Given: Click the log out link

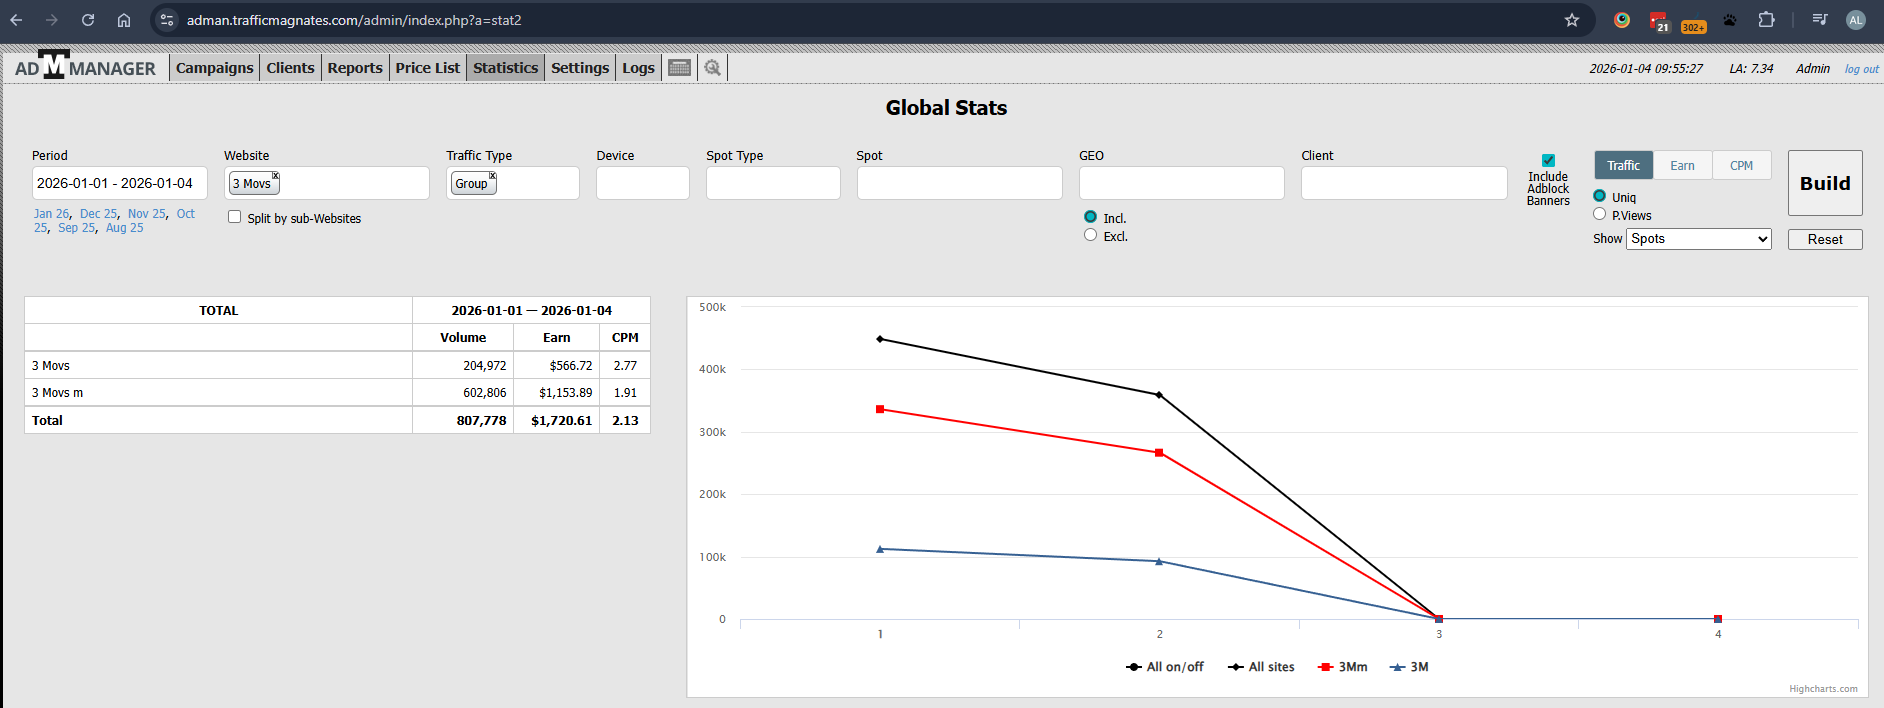Looking at the screenshot, I should (1861, 69).
